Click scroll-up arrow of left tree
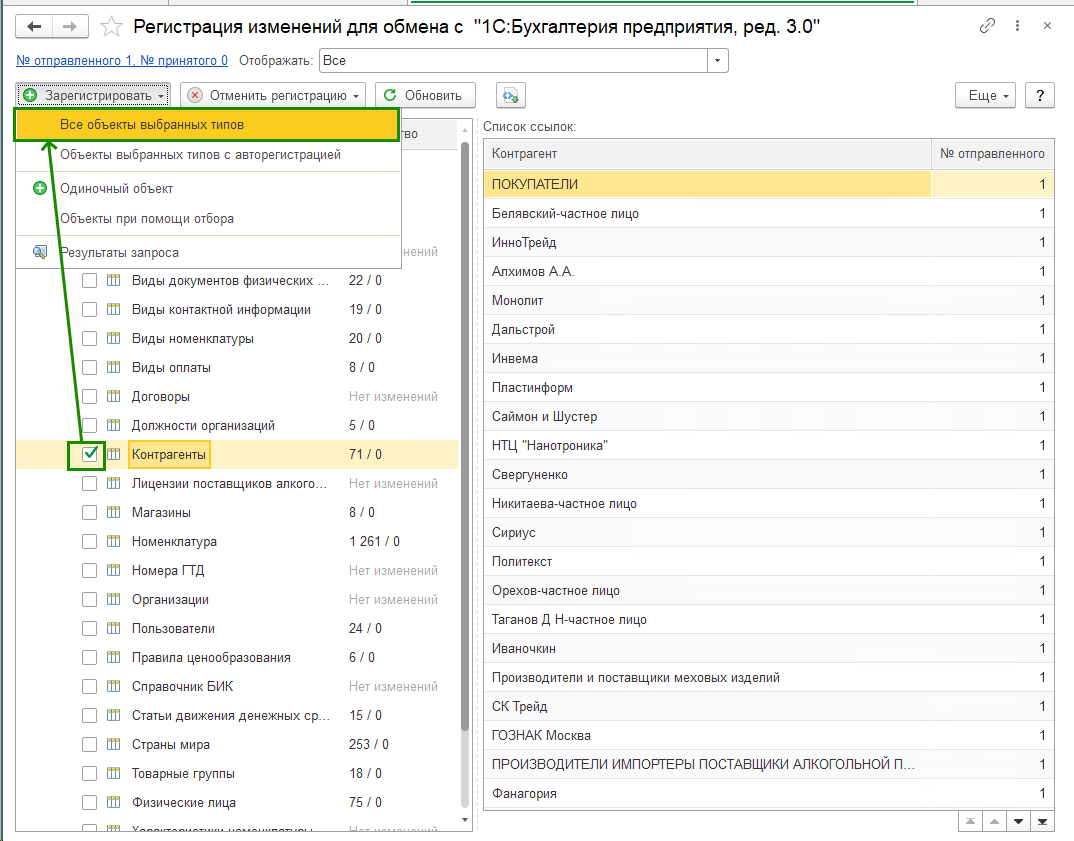The image size is (1074, 841). 465,129
